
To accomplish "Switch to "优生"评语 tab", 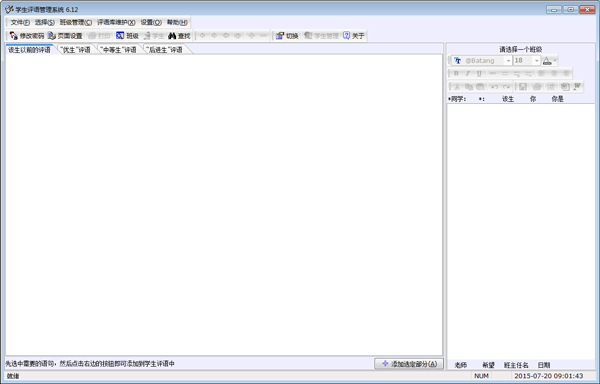I will point(76,50).
